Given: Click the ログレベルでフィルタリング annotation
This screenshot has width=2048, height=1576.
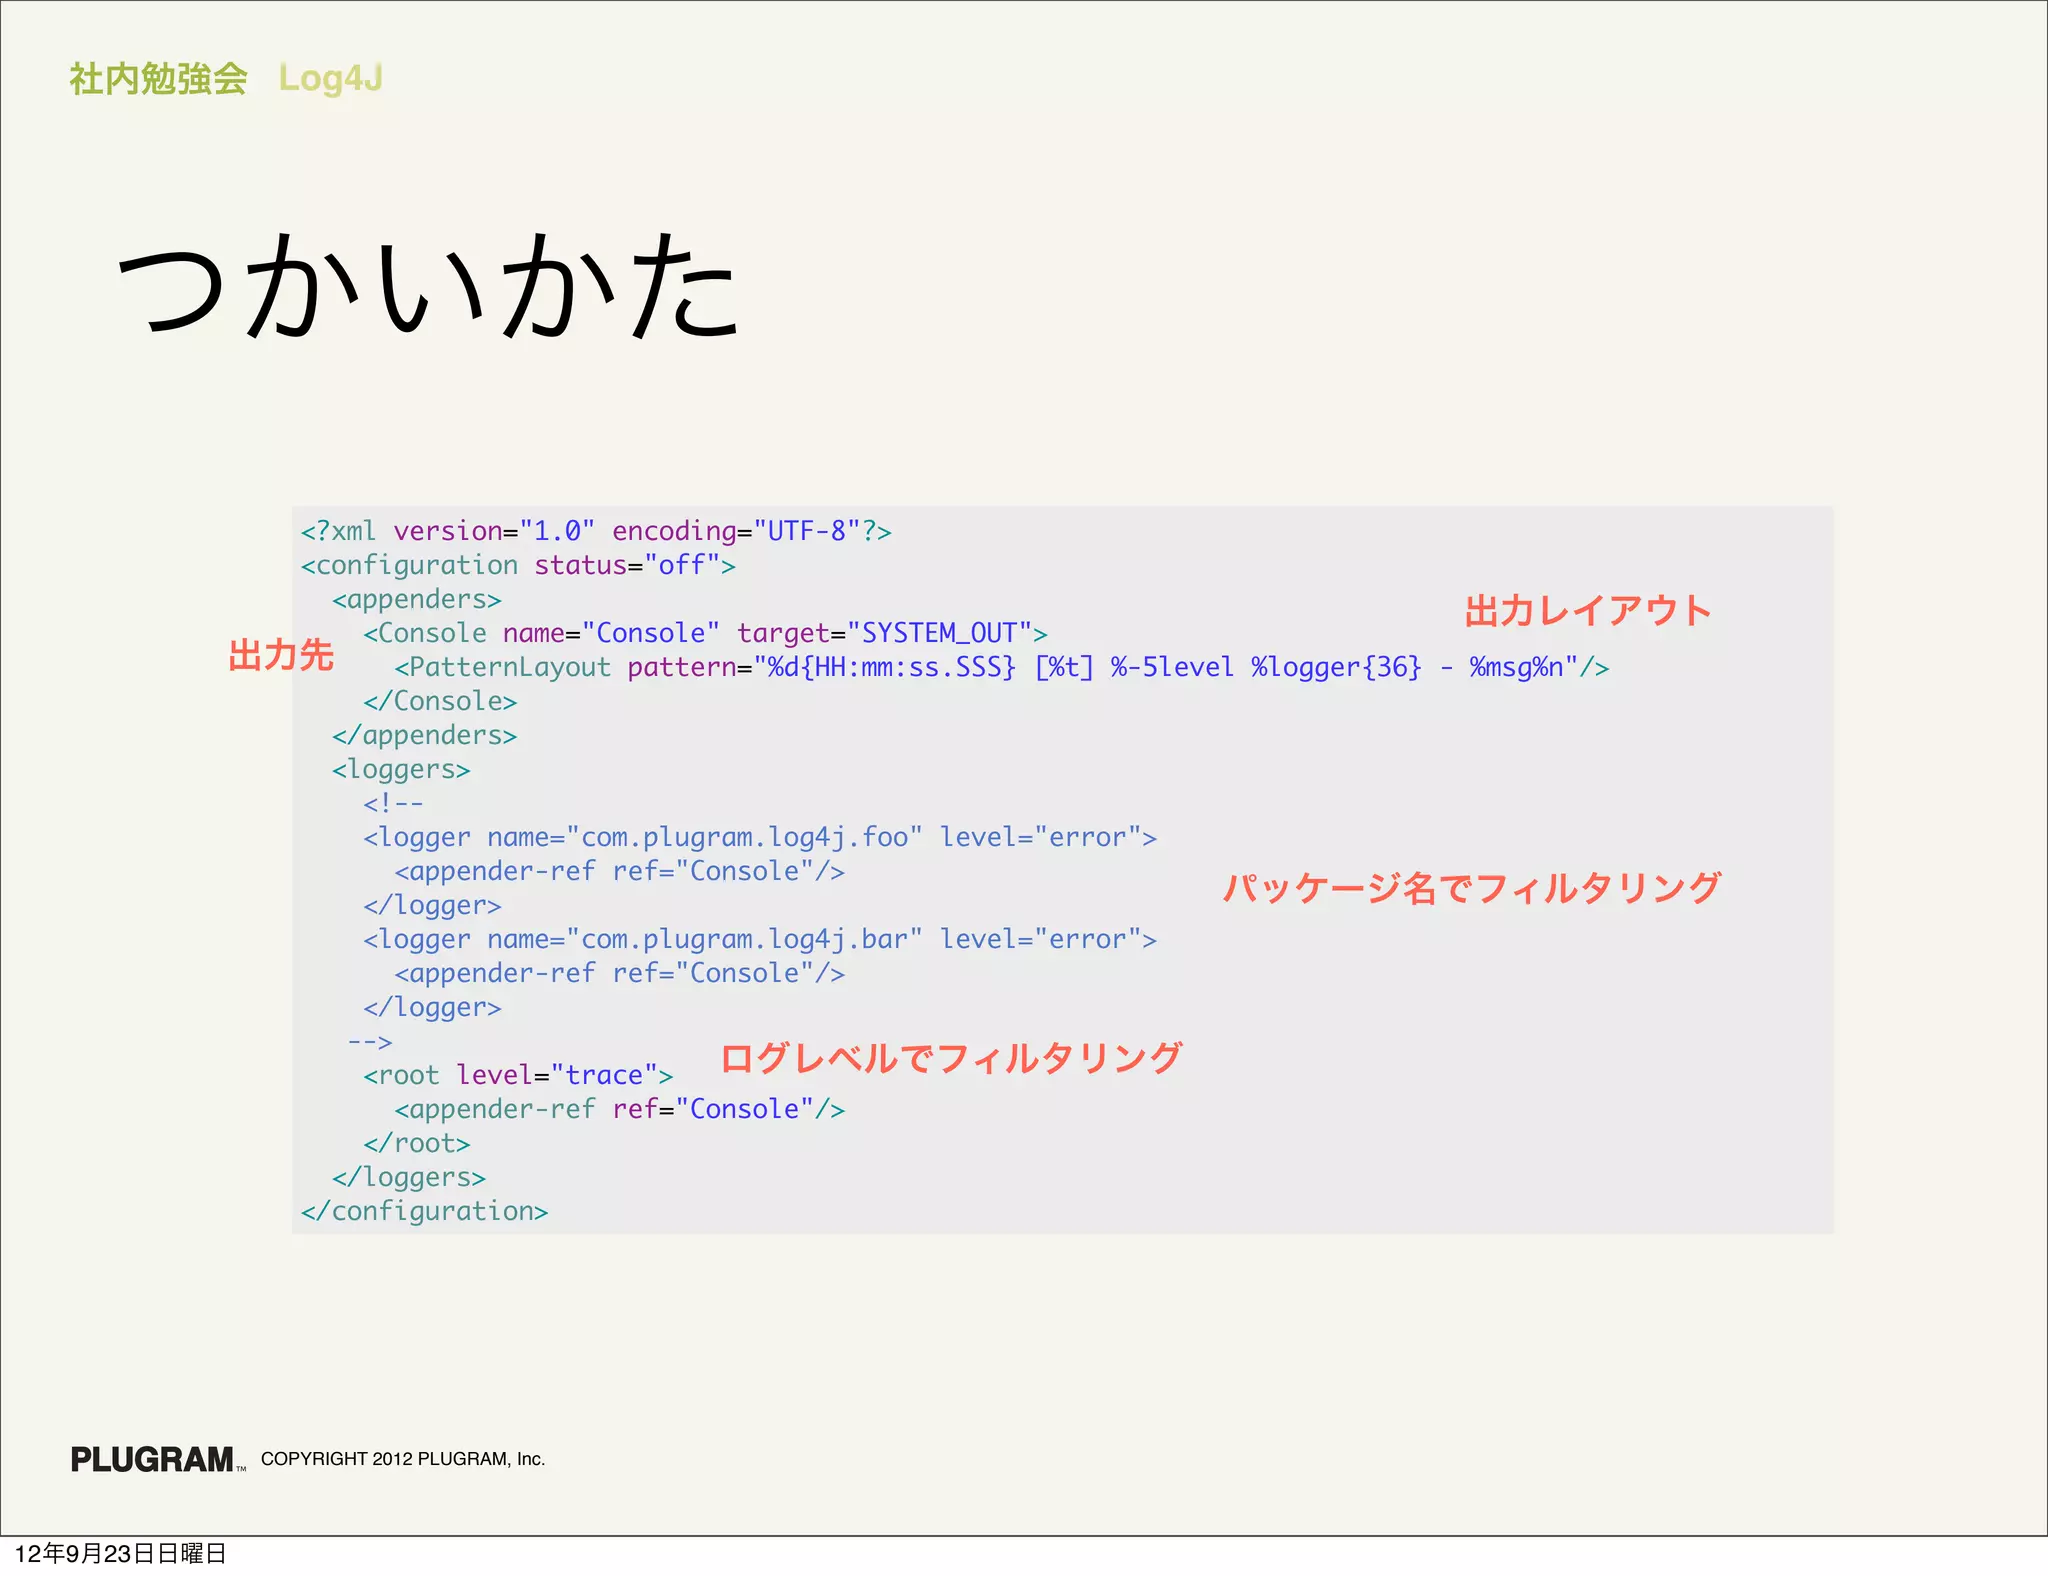Looking at the screenshot, I should pyautogui.click(x=951, y=1058).
